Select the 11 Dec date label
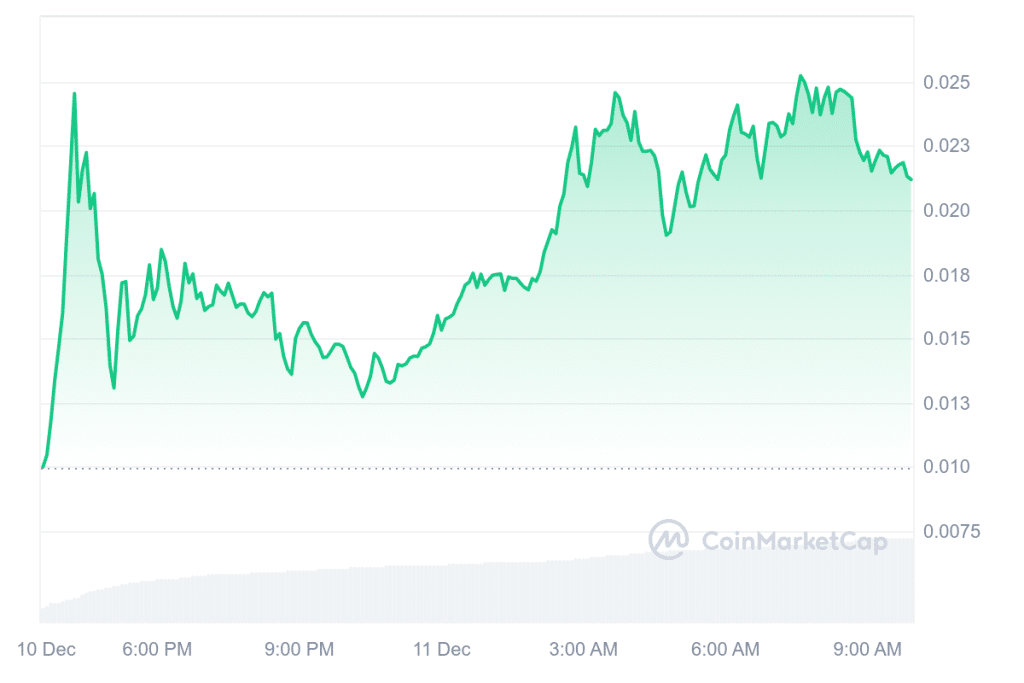 click(x=441, y=649)
